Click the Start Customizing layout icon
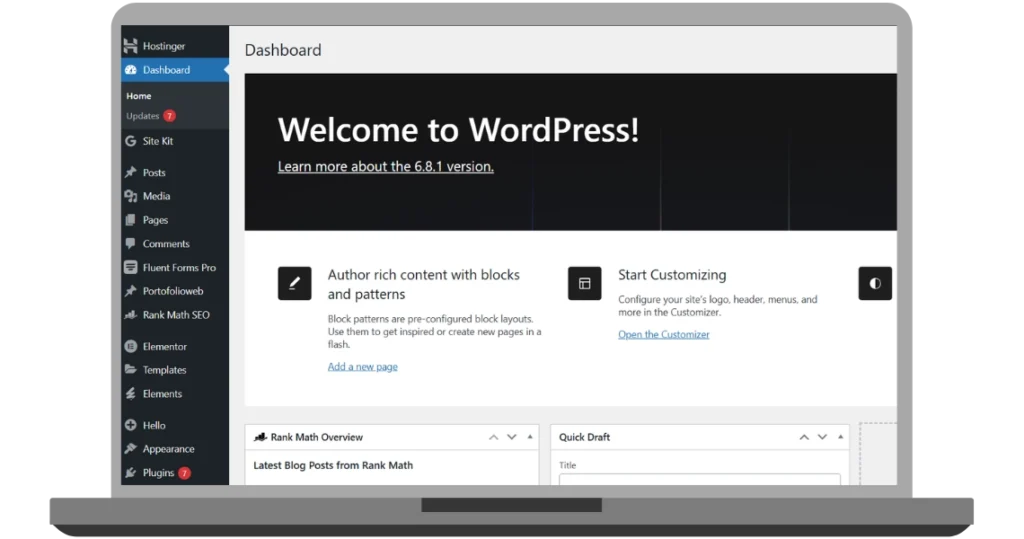The width and height of the screenshot is (1024, 539). point(584,284)
